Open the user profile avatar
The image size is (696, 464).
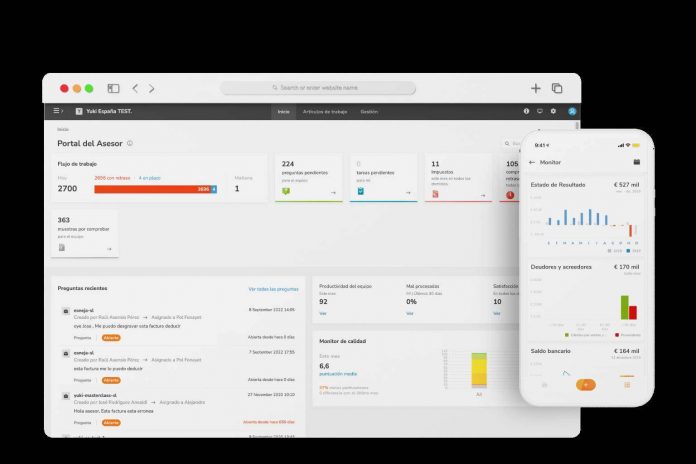572,111
